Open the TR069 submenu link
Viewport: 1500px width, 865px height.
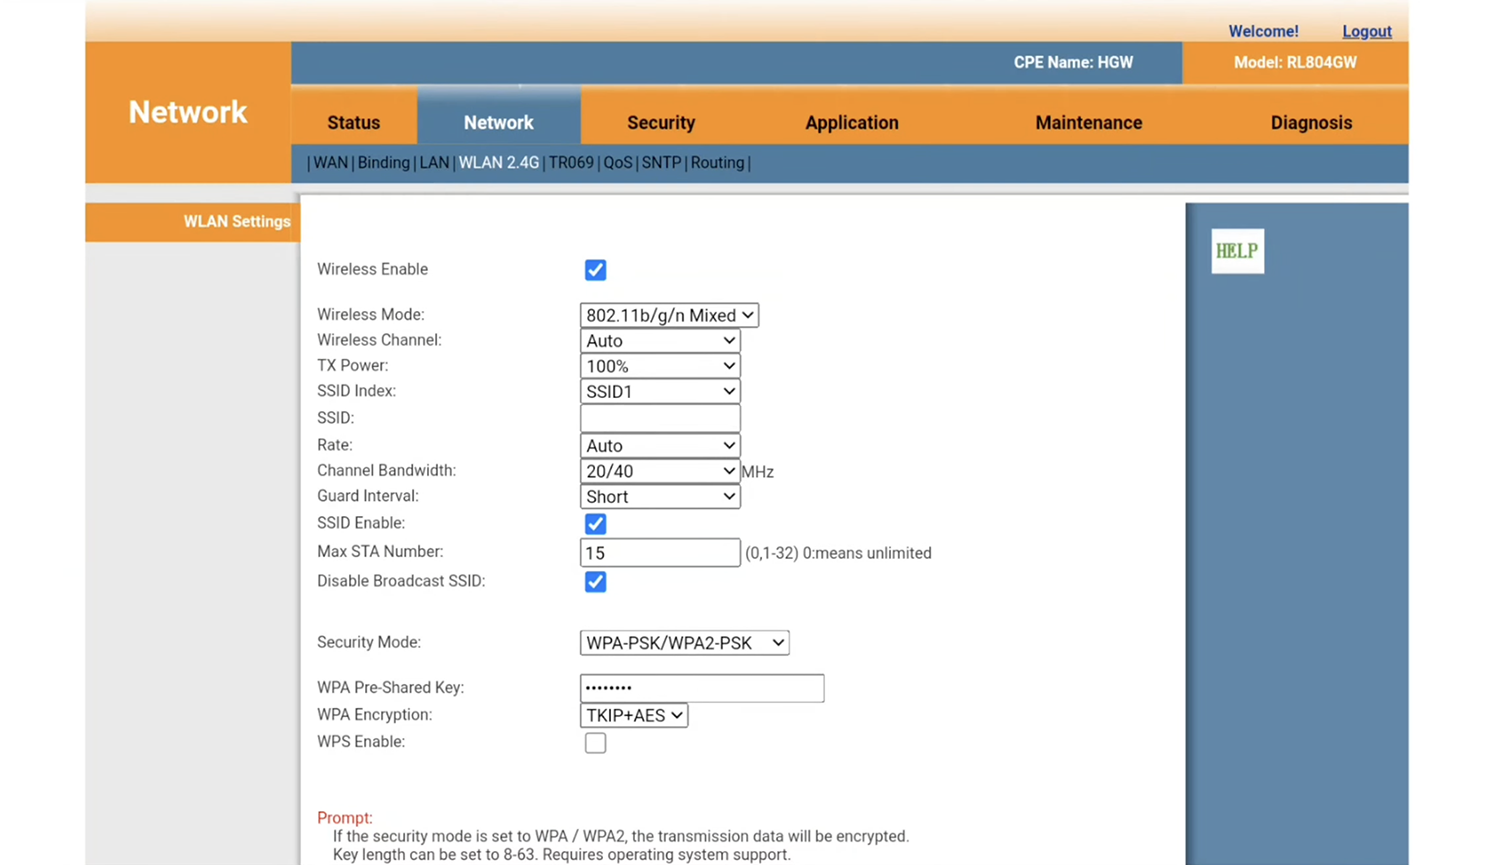pos(571,163)
